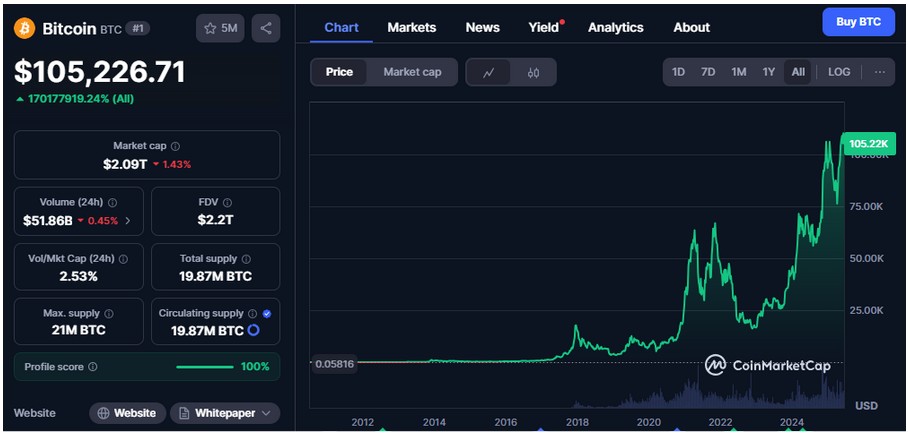Open the Markets tab
The image size is (908, 435).
(412, 27)
